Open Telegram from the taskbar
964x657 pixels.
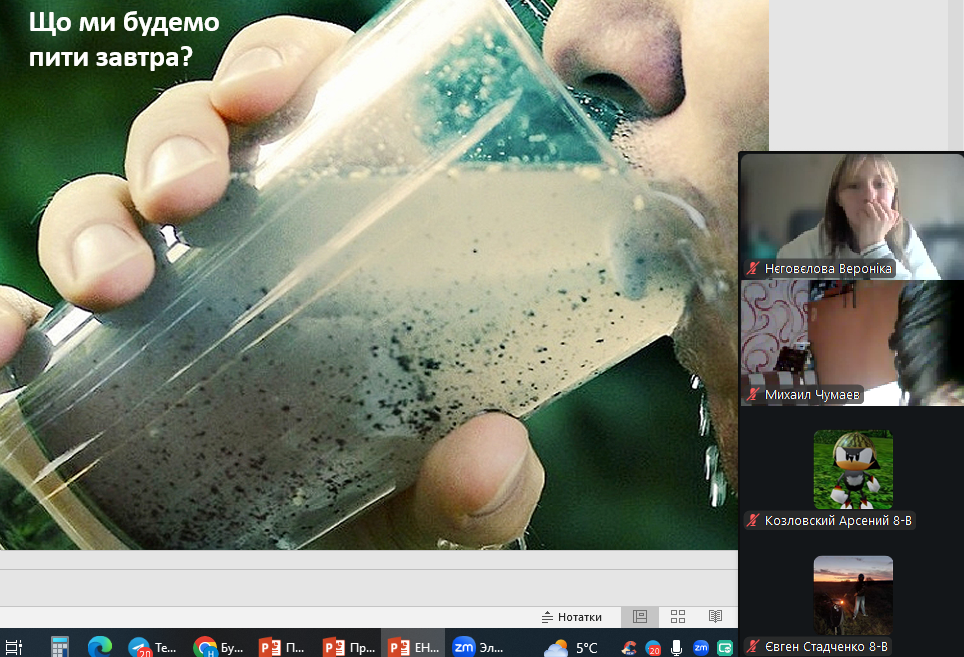coord(151,647)
